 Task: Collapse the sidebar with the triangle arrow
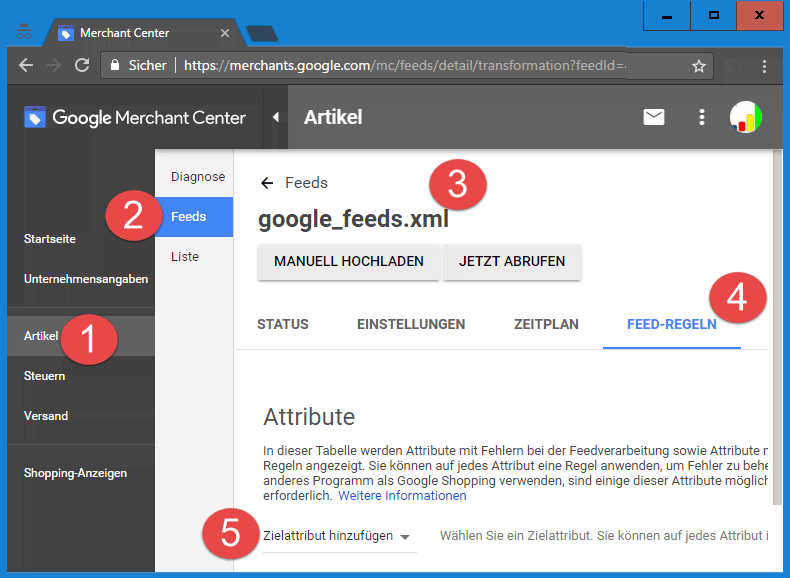click(x=275, y=117)
